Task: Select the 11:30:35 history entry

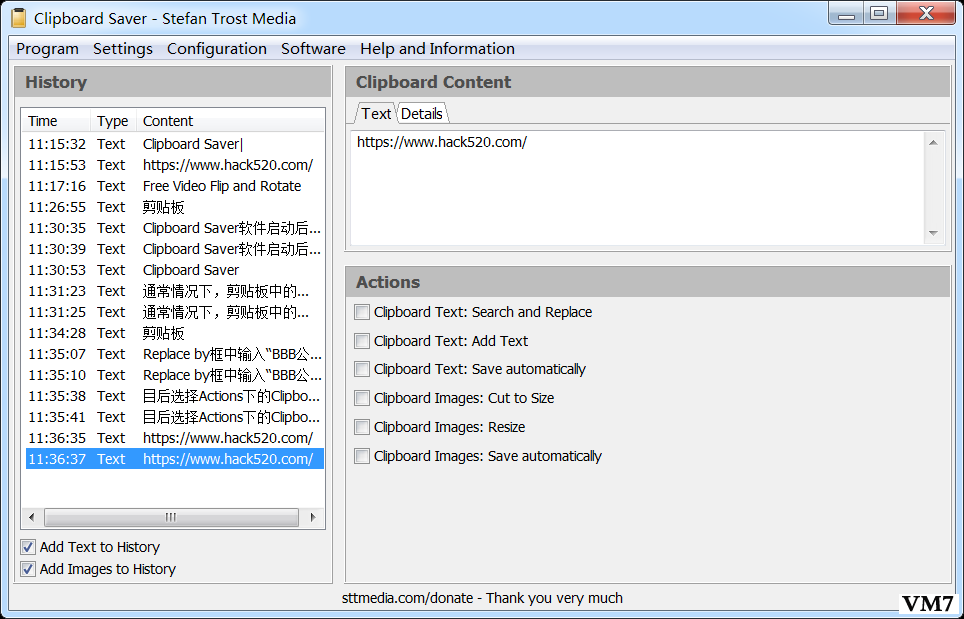Action: coord(175,228)
